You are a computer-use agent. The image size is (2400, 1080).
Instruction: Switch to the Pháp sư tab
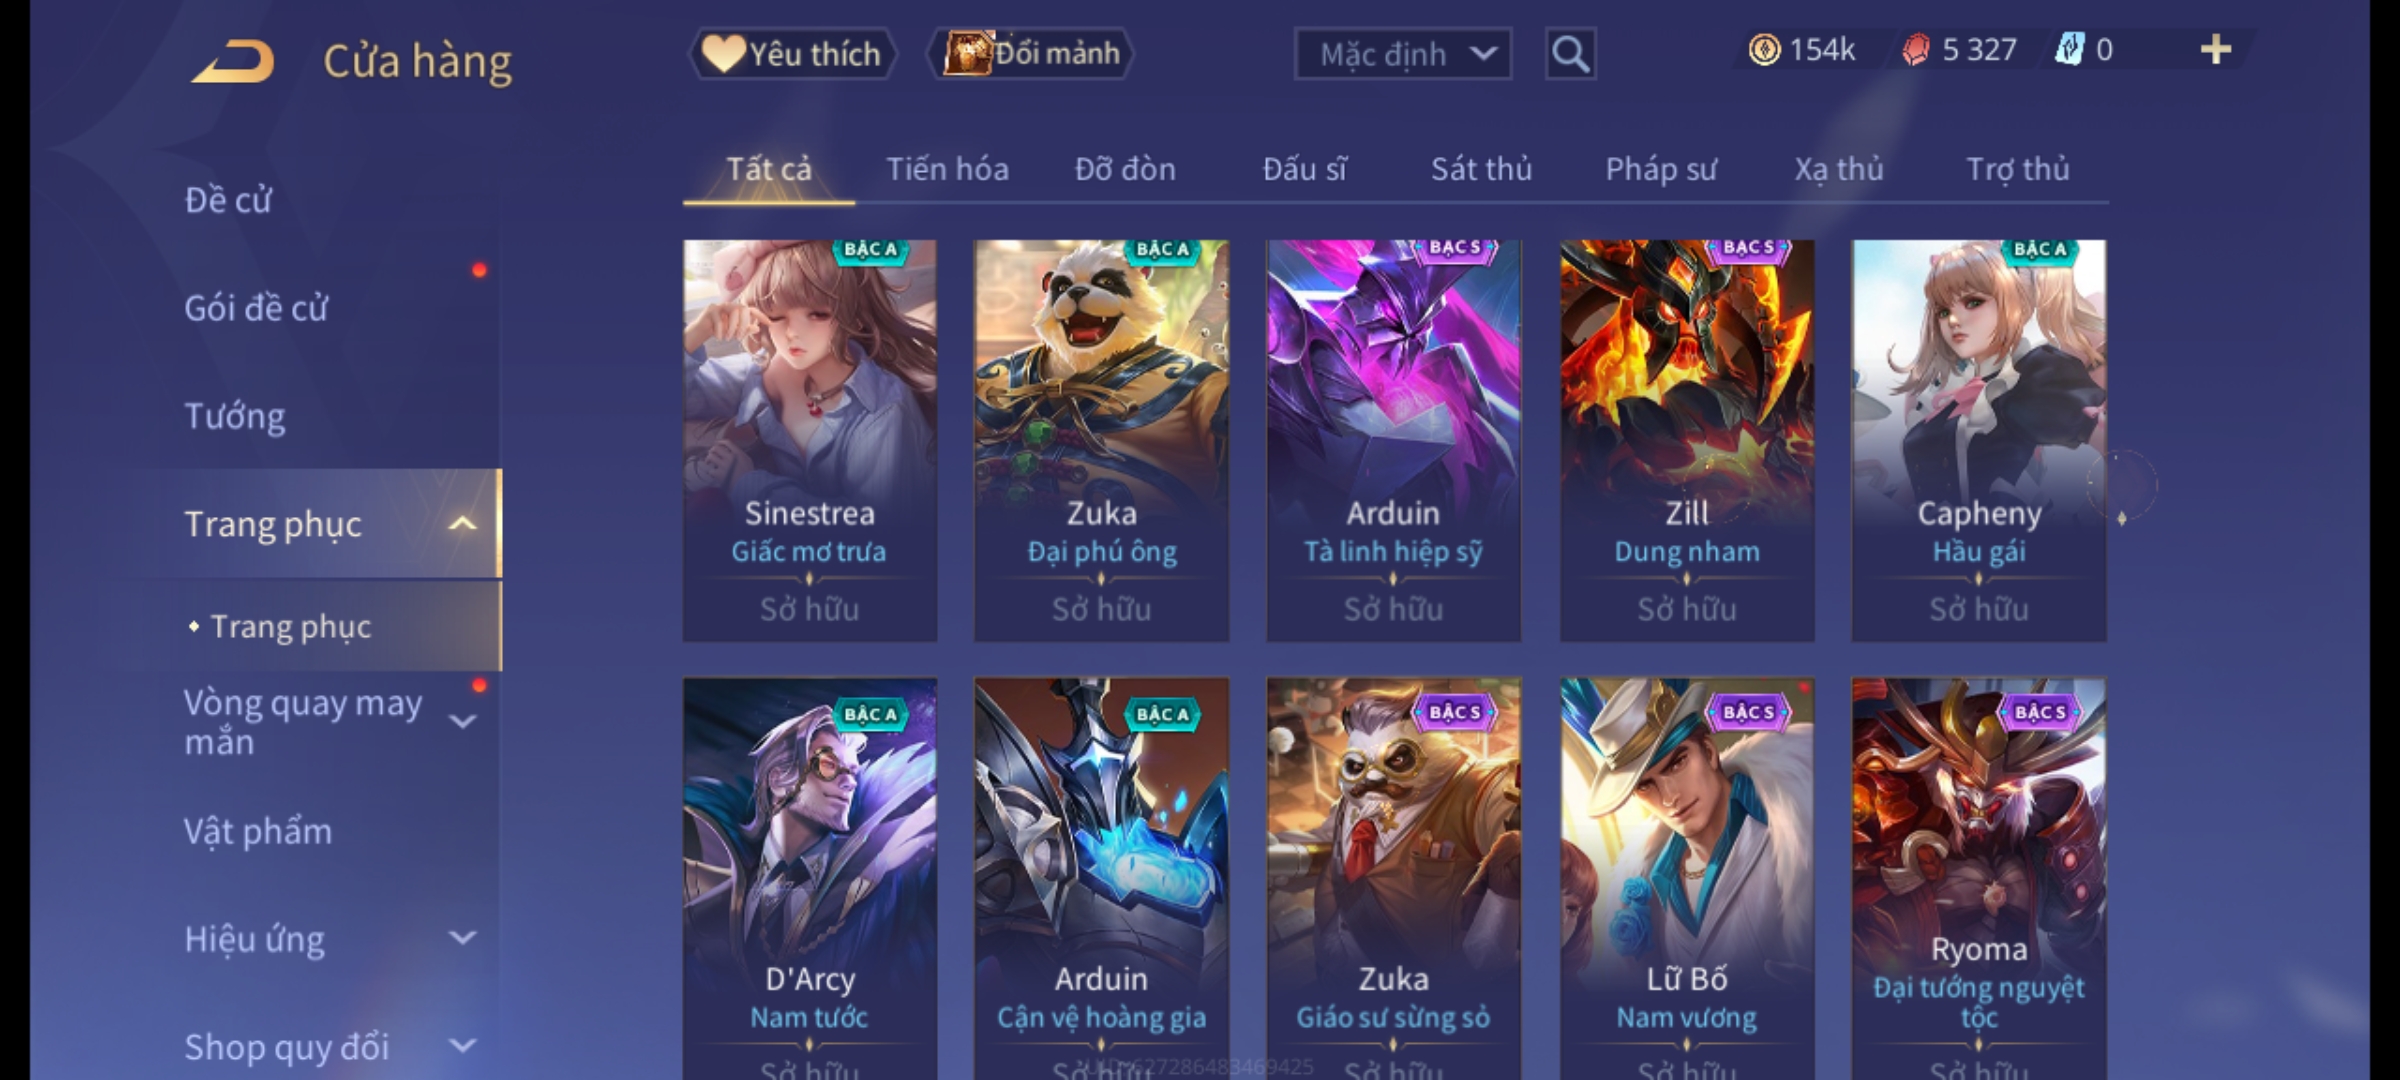pyautogui.click(x=1661, y=169)
